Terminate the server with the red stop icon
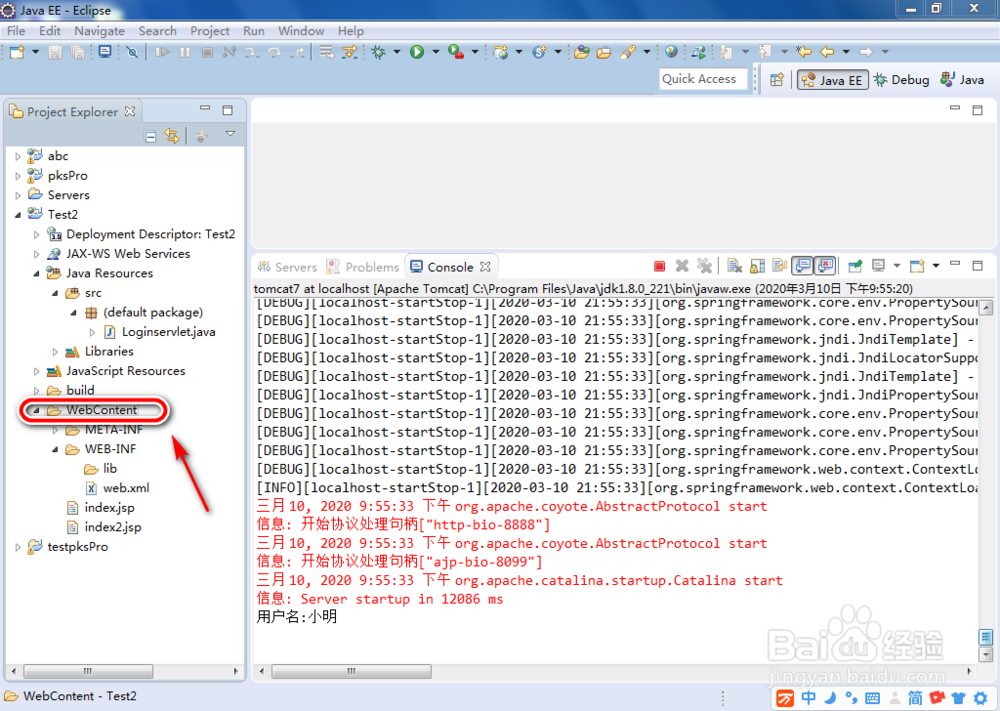Viewport: 1000px width, 711px height. pos(659,266)
